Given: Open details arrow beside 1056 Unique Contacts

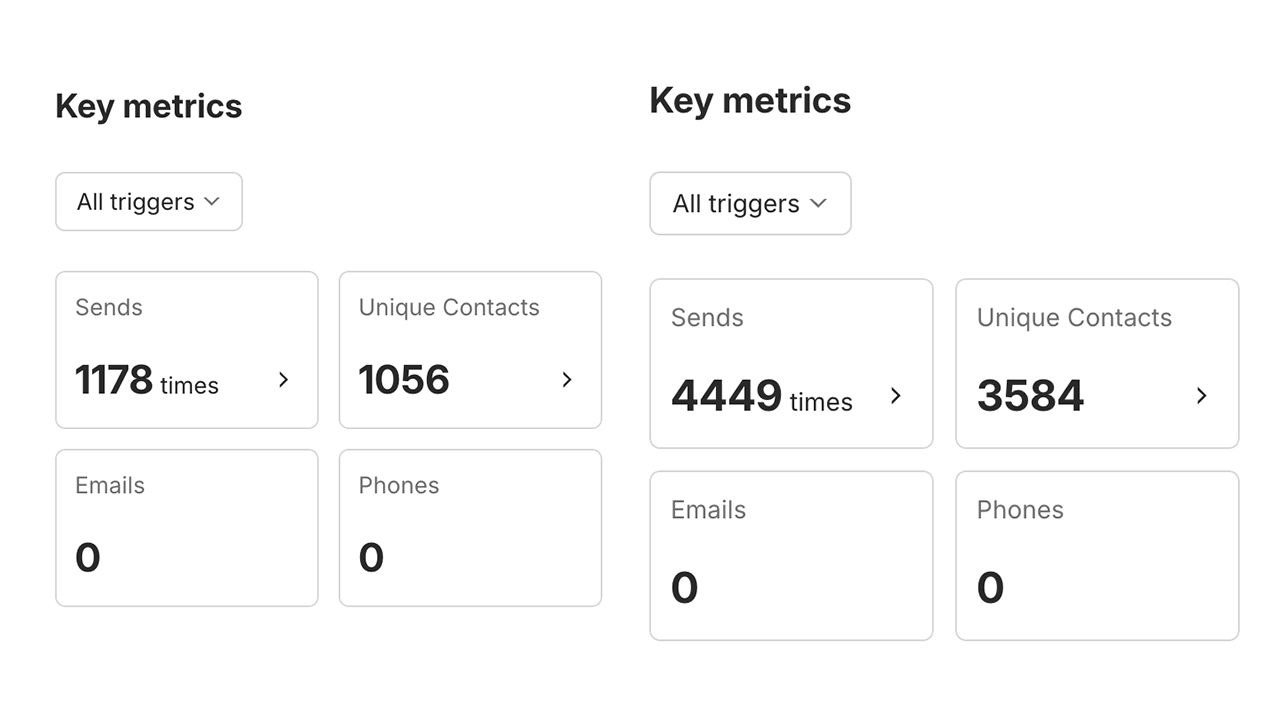Looking at the screenshot, I should 567,380.
